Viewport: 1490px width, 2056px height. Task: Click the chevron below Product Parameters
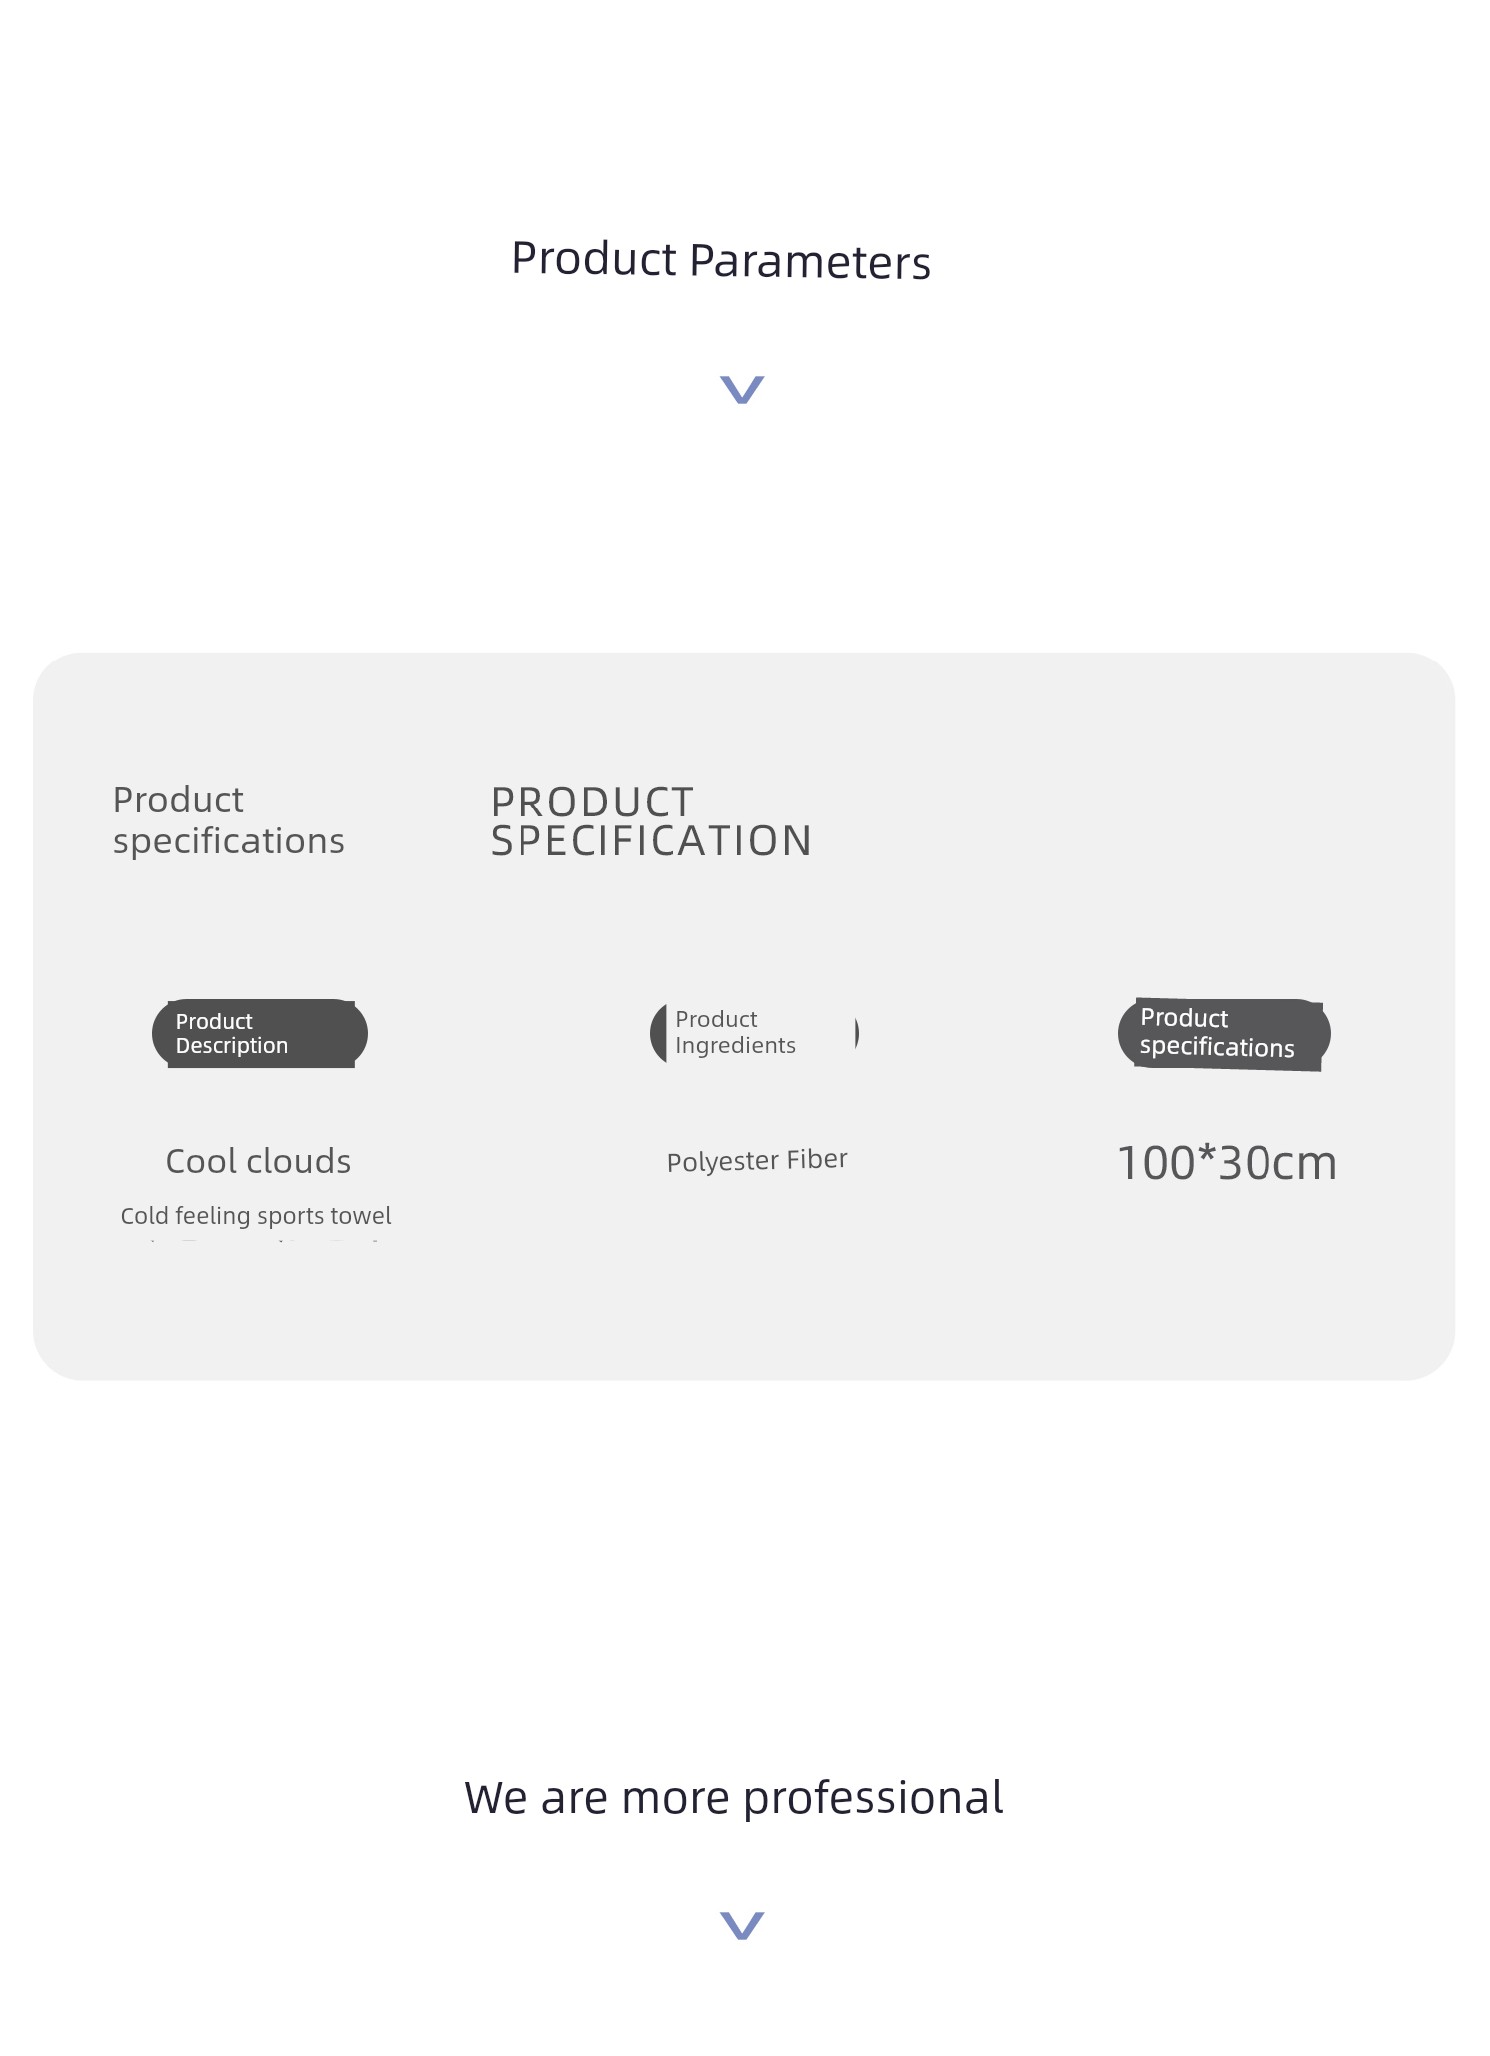click(x=742, y=390)
